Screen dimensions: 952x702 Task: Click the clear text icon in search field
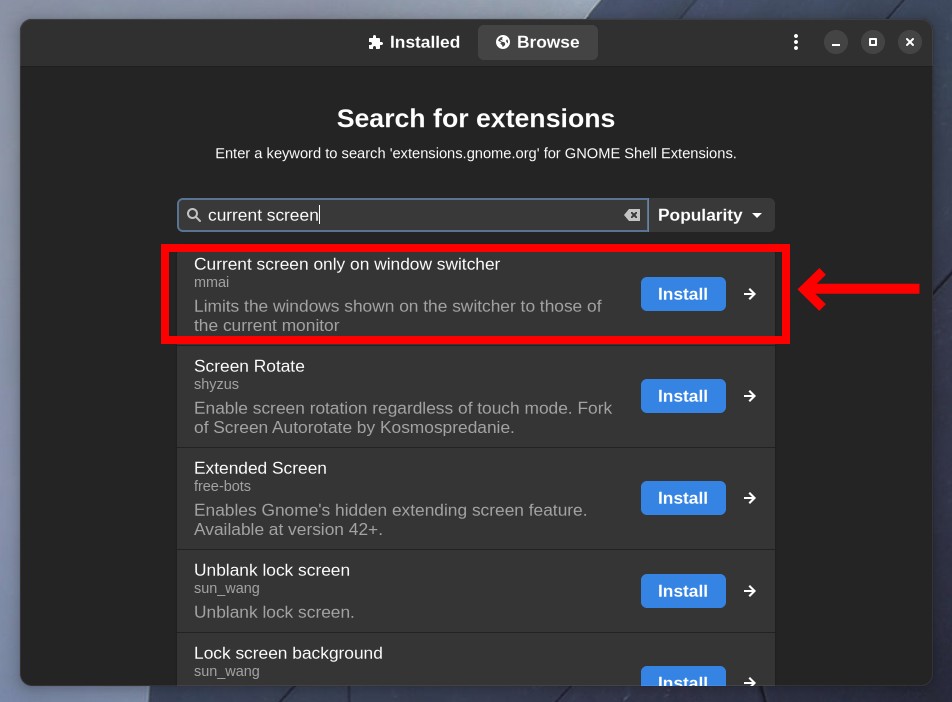coord(632,215)
